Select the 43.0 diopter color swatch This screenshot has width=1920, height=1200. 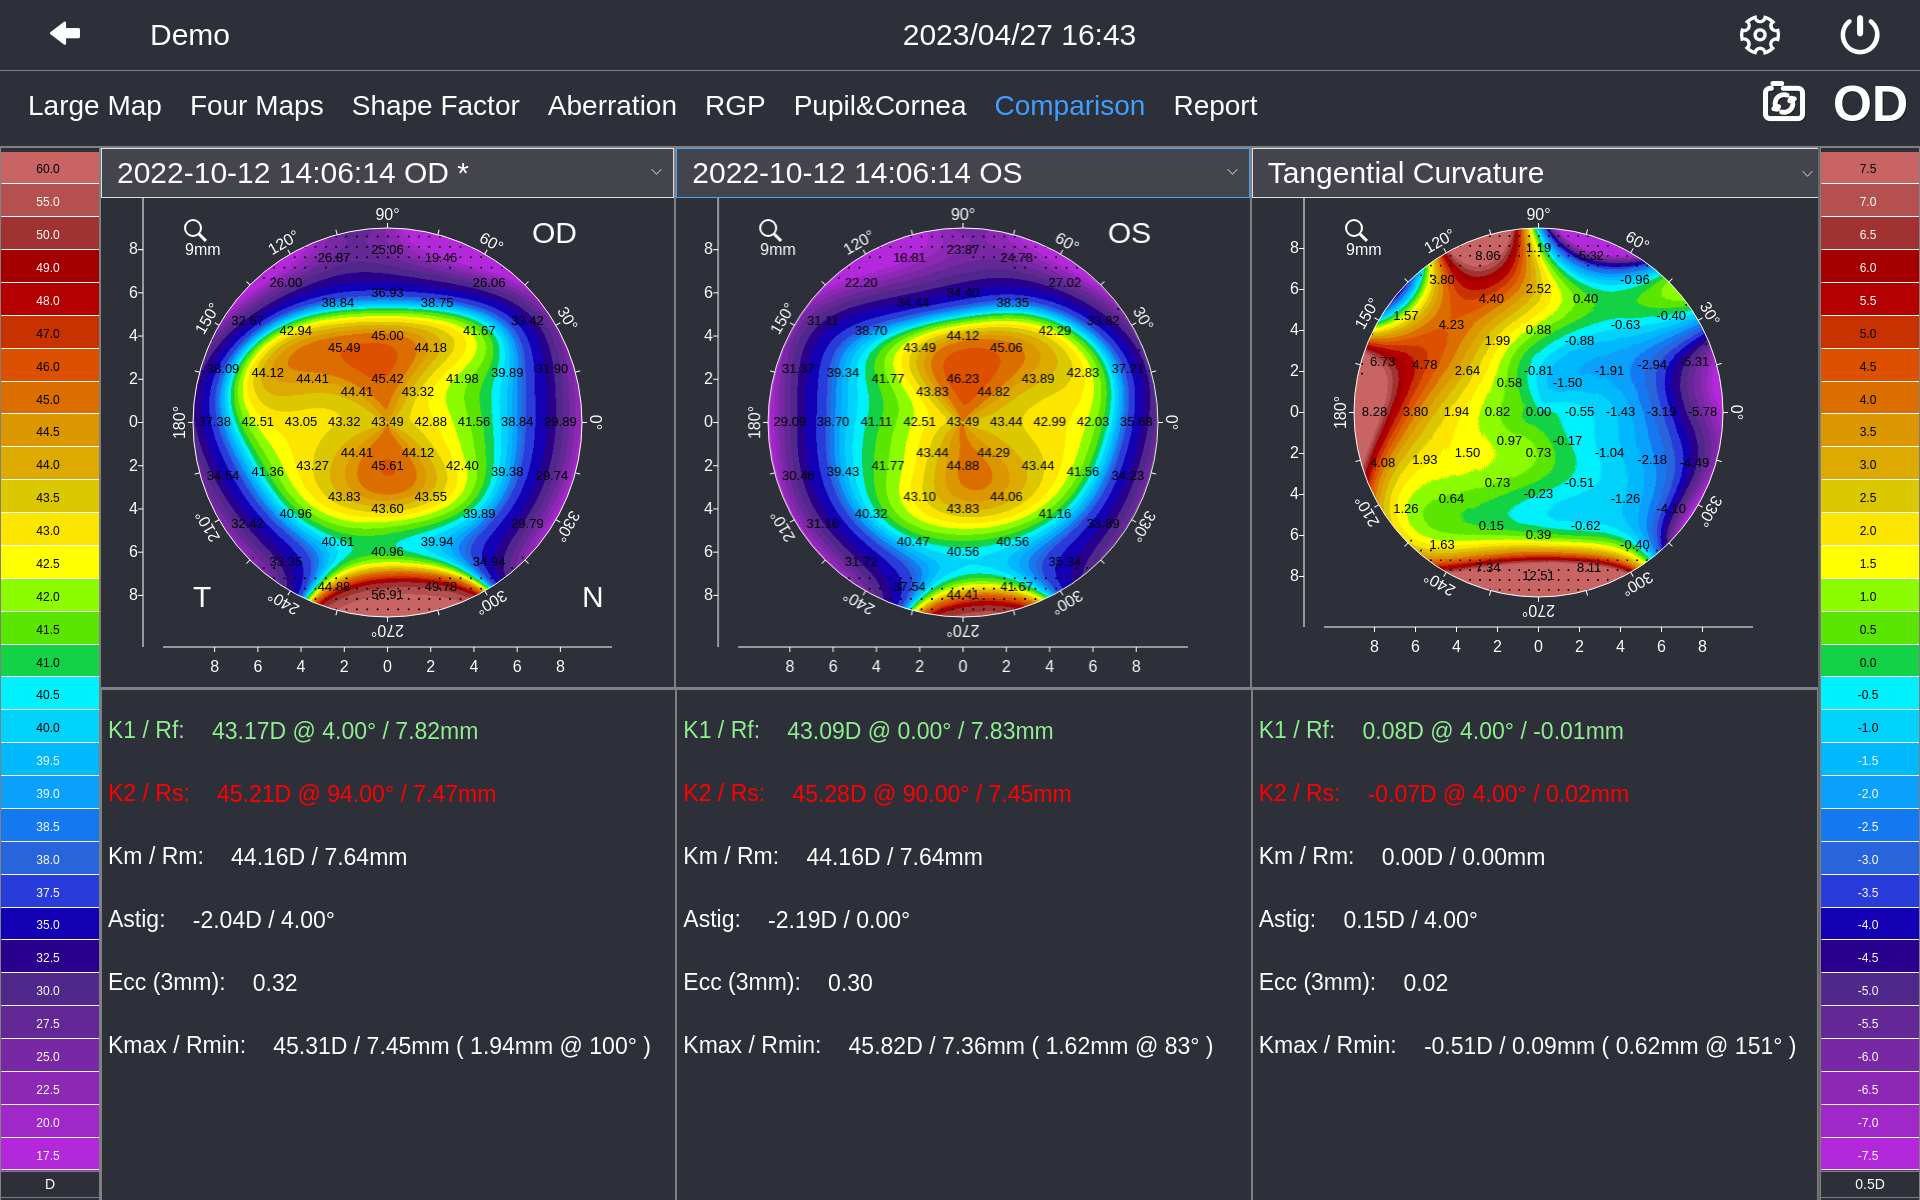[50, 530]
